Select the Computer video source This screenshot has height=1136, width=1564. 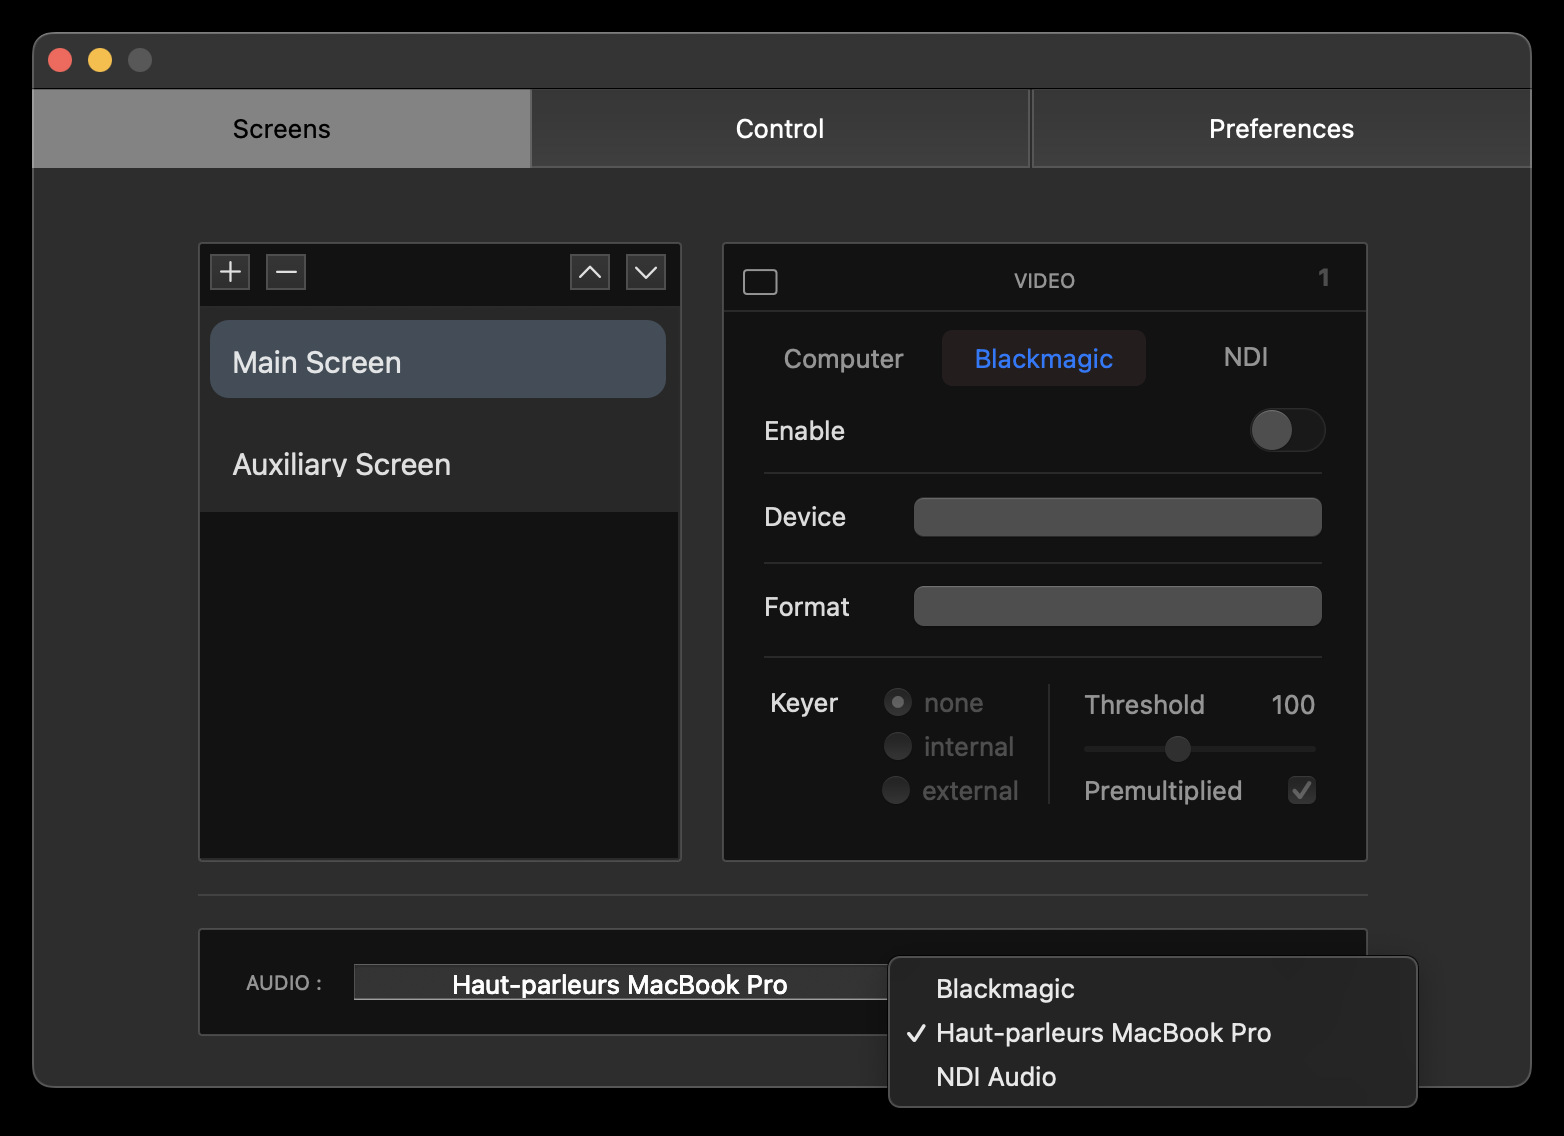(x=843, y=359)
